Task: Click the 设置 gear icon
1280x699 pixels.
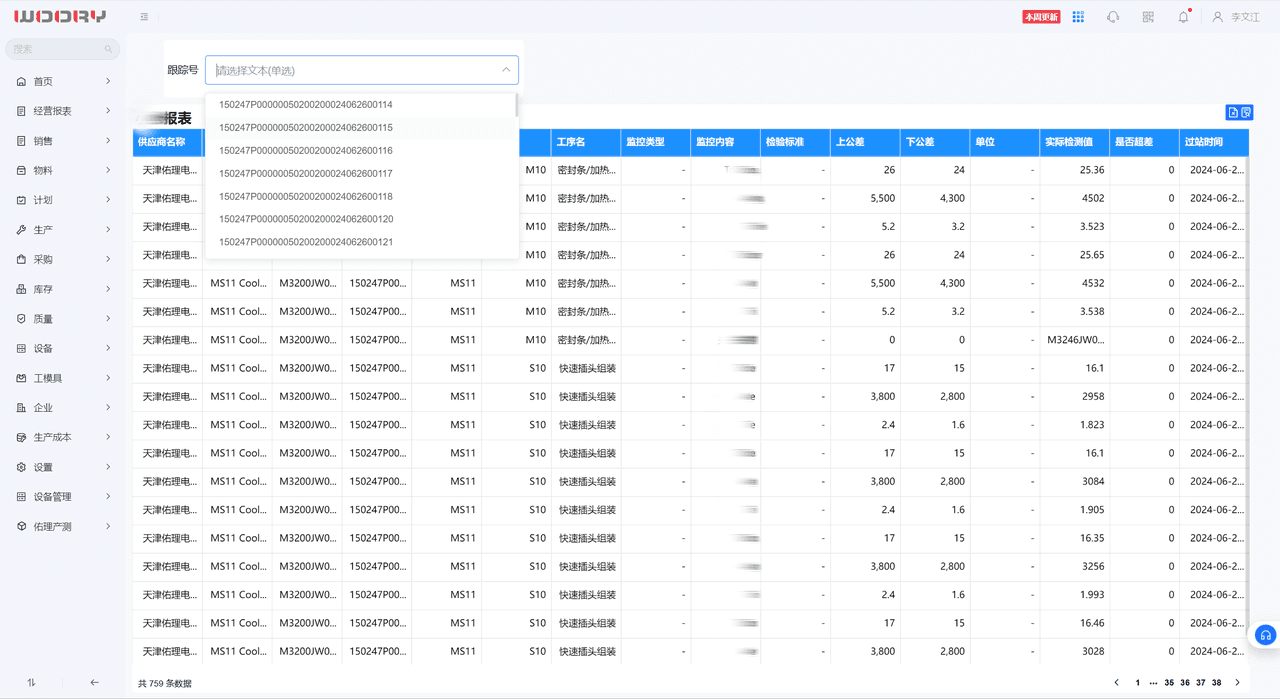Action: pyautogui.click(x=22, y=467)
